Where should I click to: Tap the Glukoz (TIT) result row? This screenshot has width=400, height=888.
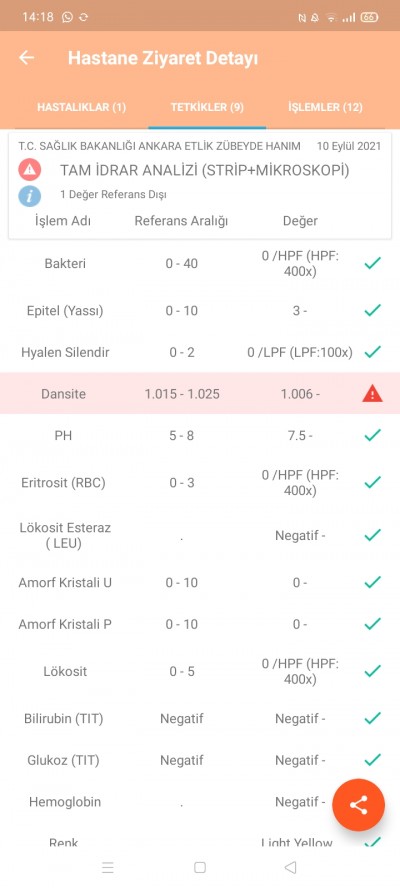(x=200, y=760)
